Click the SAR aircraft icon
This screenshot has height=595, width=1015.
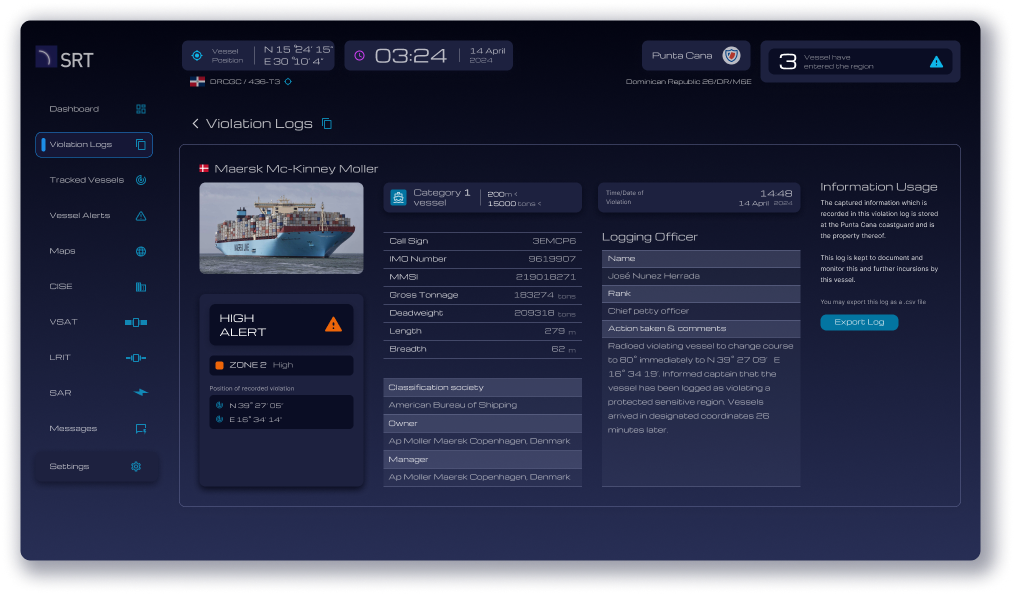140,392
